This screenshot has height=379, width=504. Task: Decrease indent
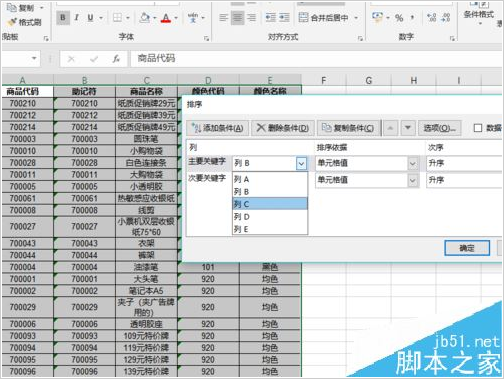(270, 17)
